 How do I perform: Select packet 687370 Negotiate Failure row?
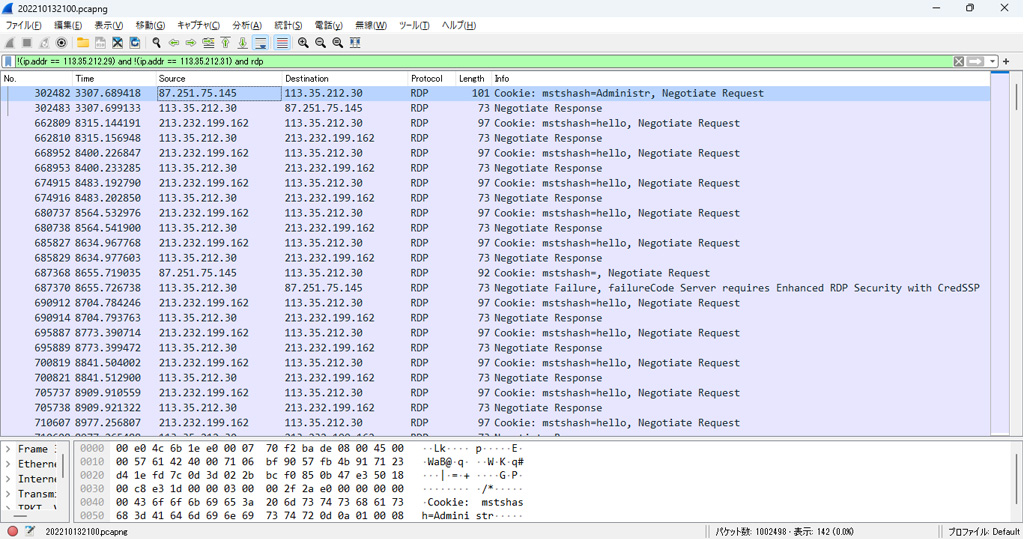(496, 288)
